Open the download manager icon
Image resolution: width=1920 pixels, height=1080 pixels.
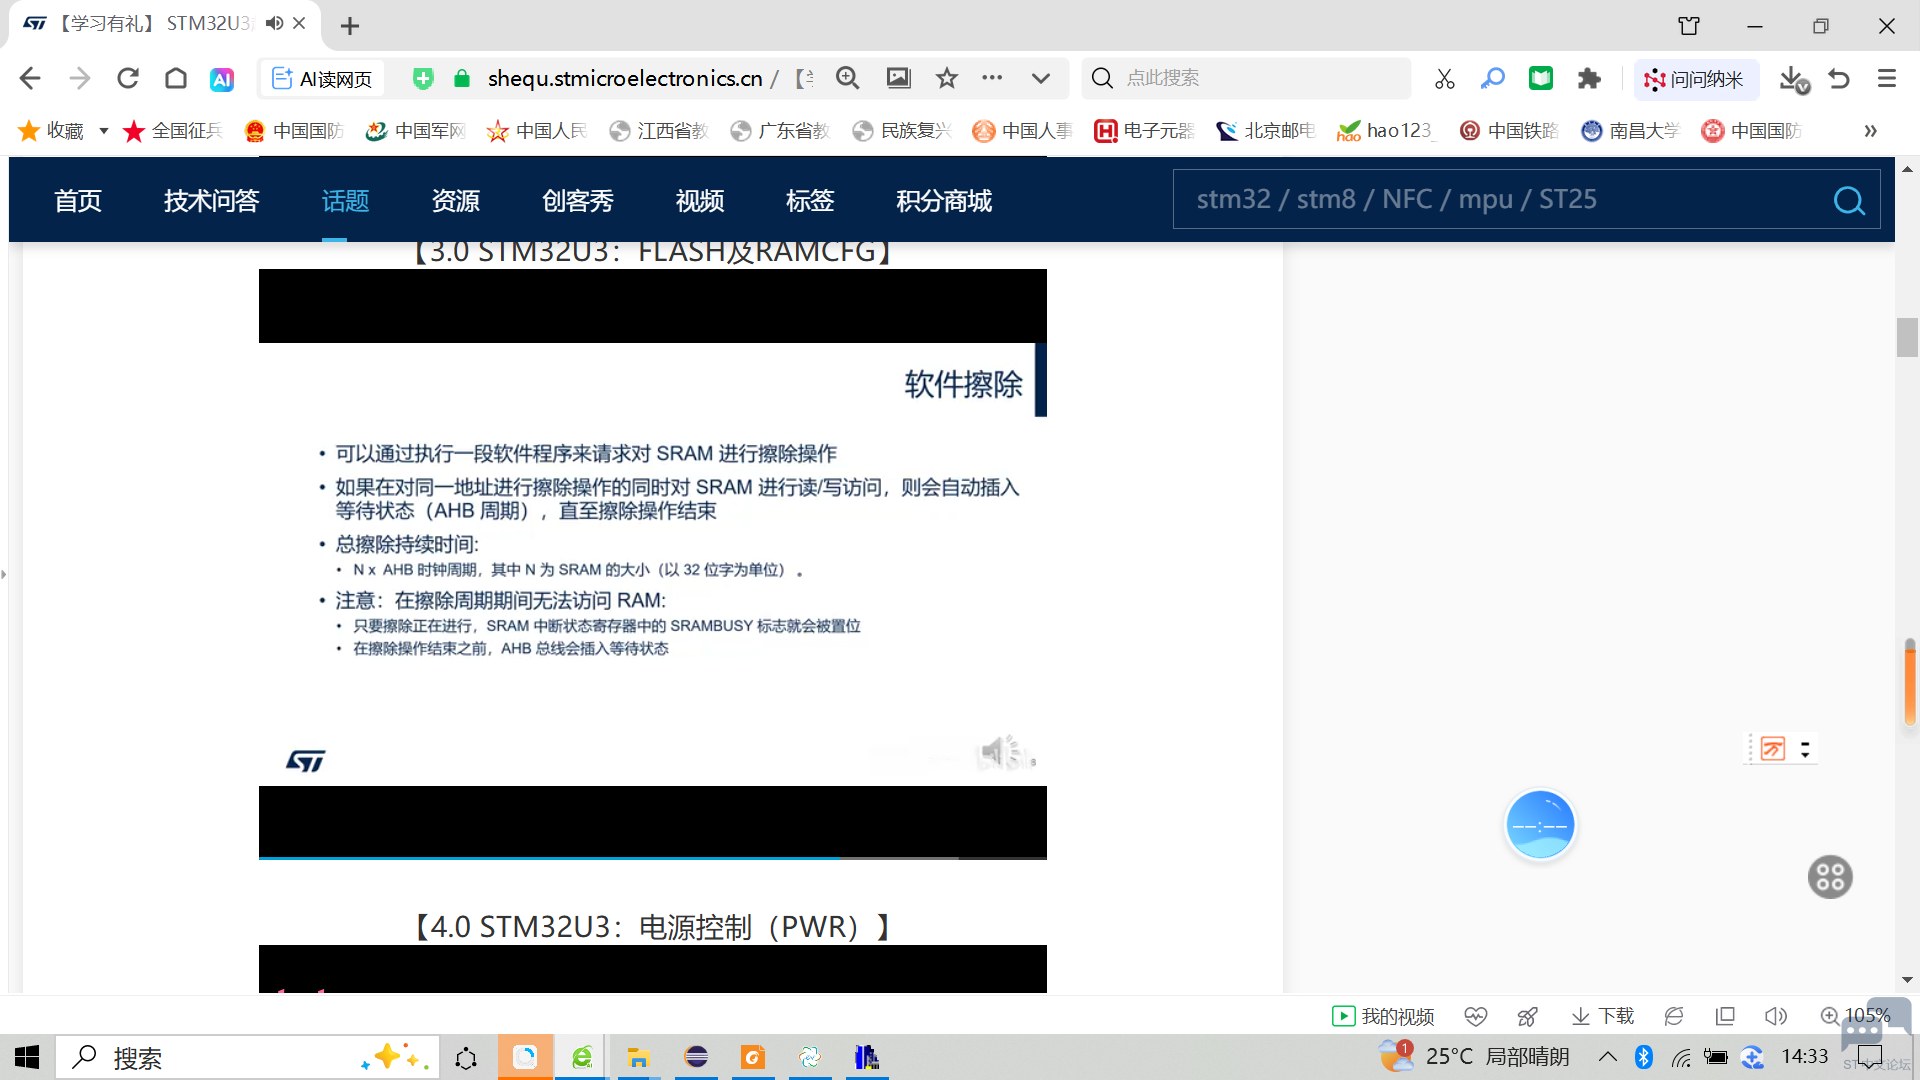pos(1793,79)
